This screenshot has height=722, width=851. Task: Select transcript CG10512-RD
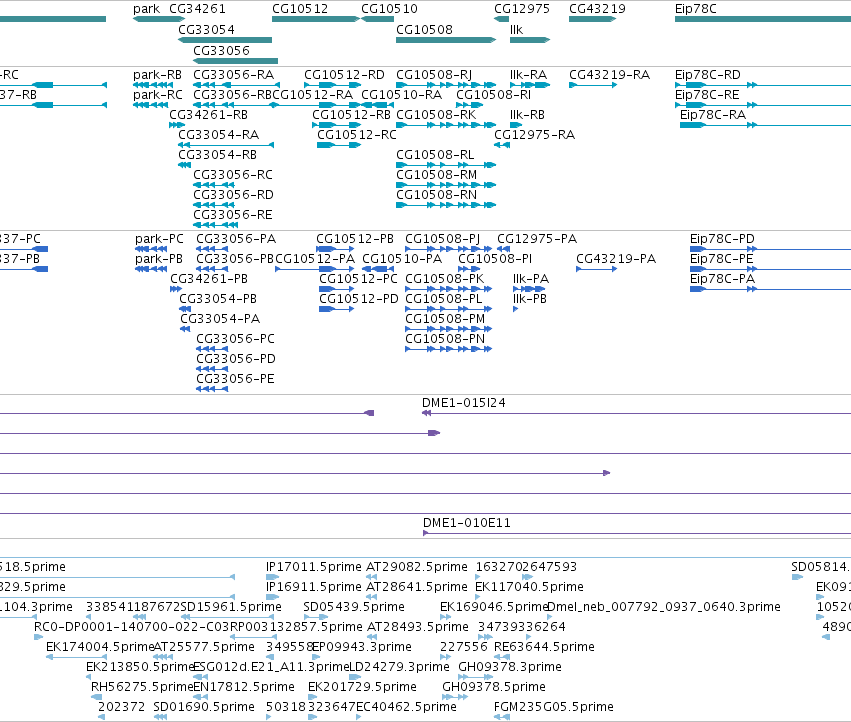[344, 74]
